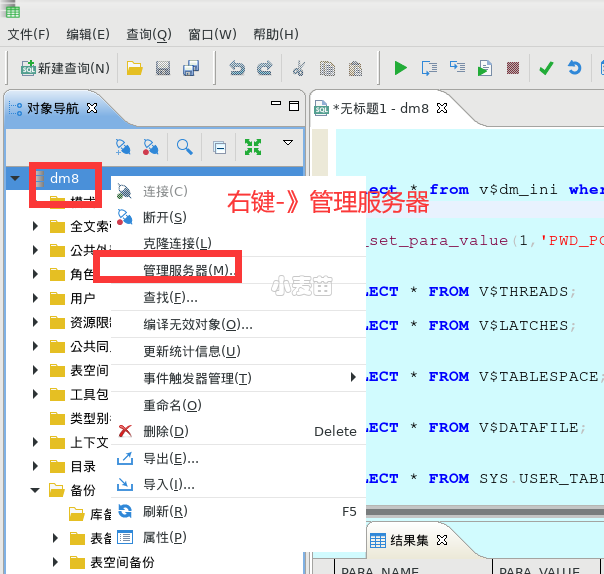Open the 事件触发器管理(T) submenu
Screen dimensions: 604x574
click(196, 378)
